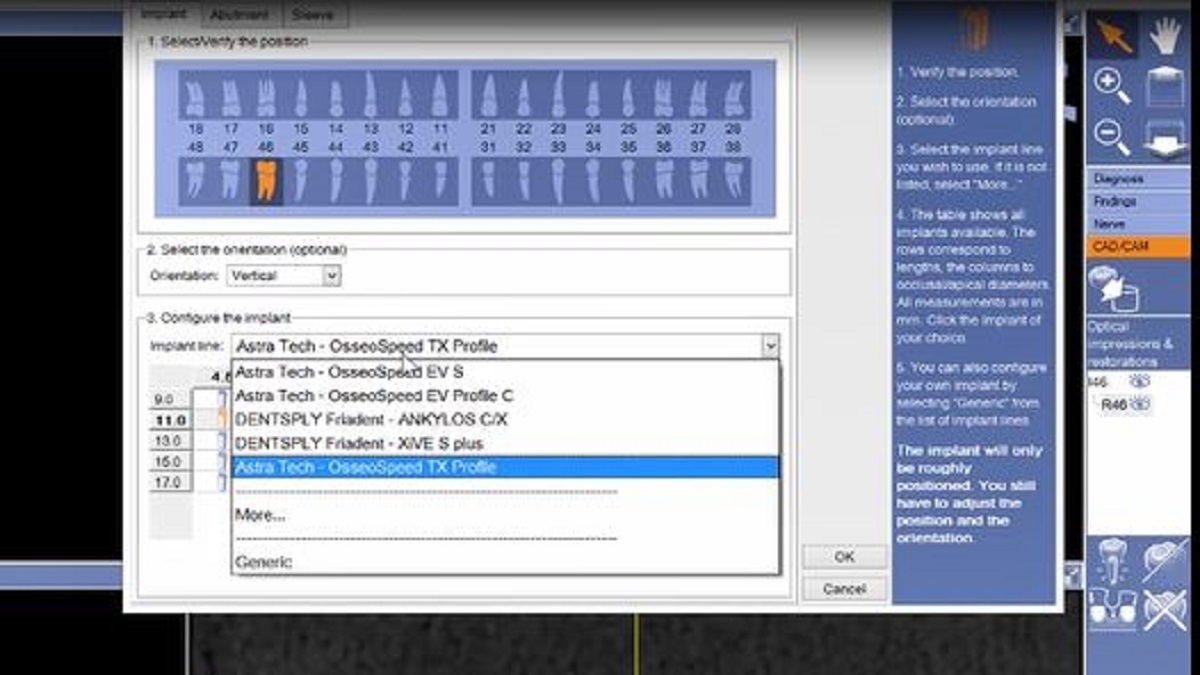Select tooth 36 icon in the lower row
This screenshot has width=1200, height=675.
(664, 179)
